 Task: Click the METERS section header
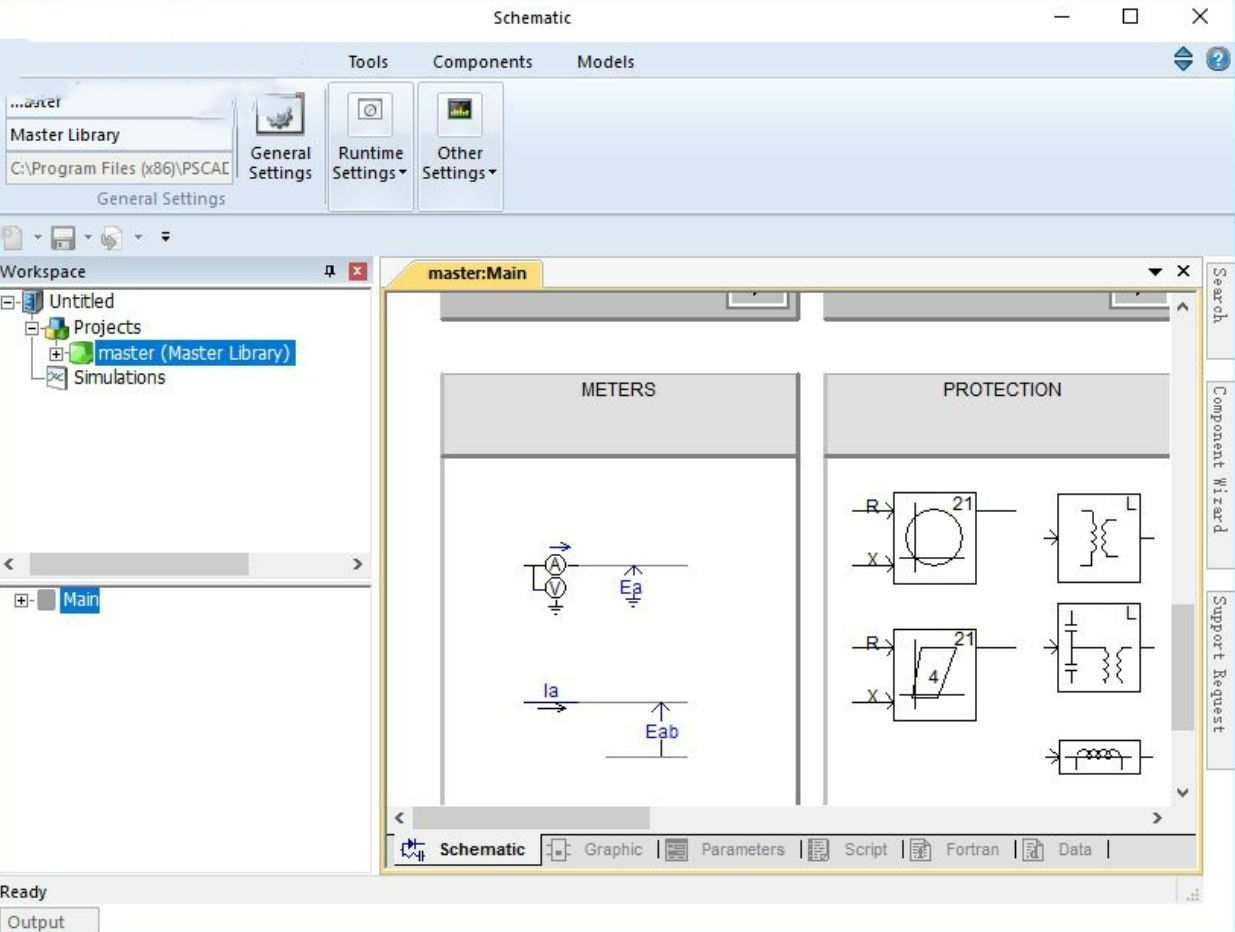click(x=619, y=414)
